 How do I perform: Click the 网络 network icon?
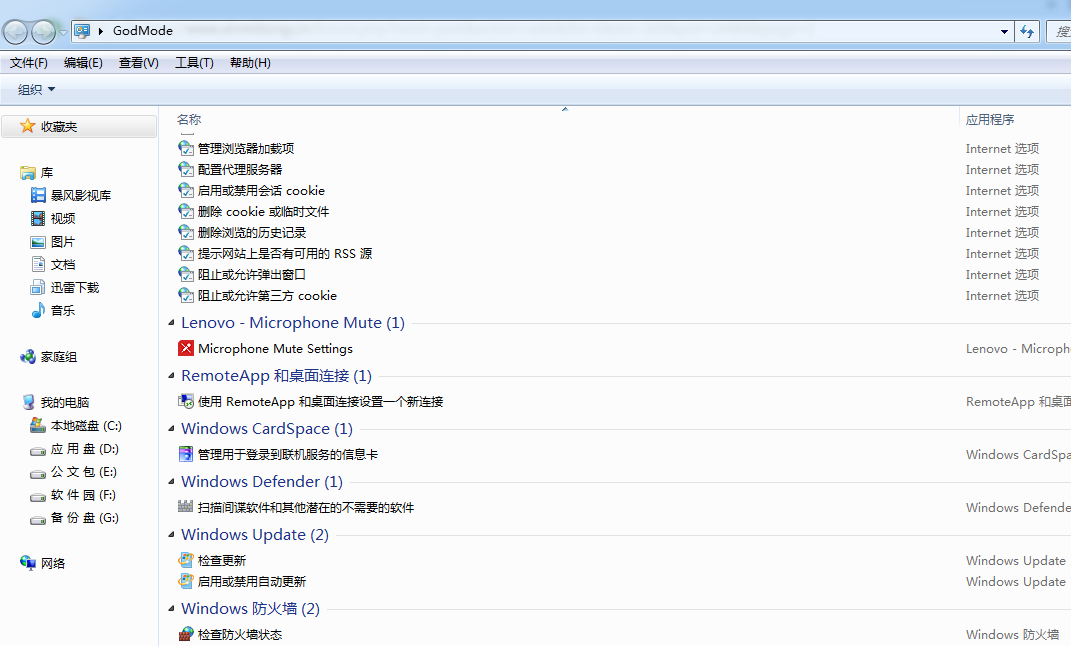point(28,563)
